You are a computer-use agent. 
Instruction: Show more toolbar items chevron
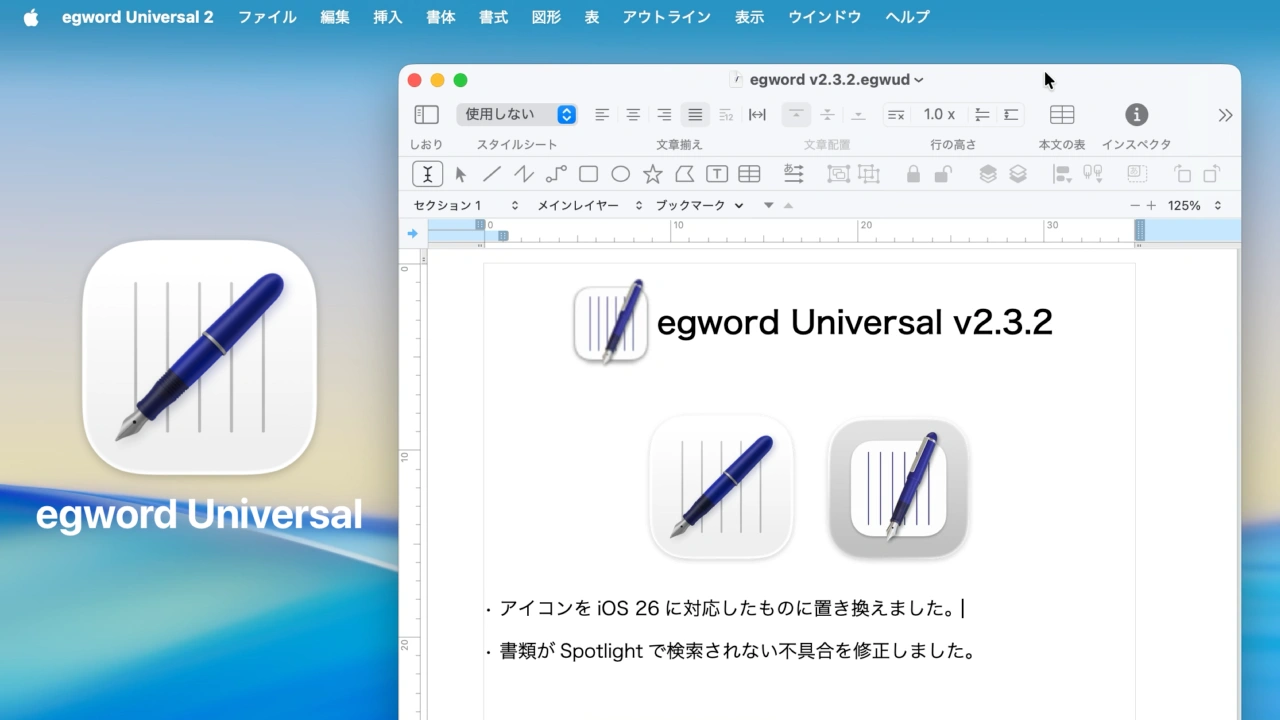click(1225, 115)
